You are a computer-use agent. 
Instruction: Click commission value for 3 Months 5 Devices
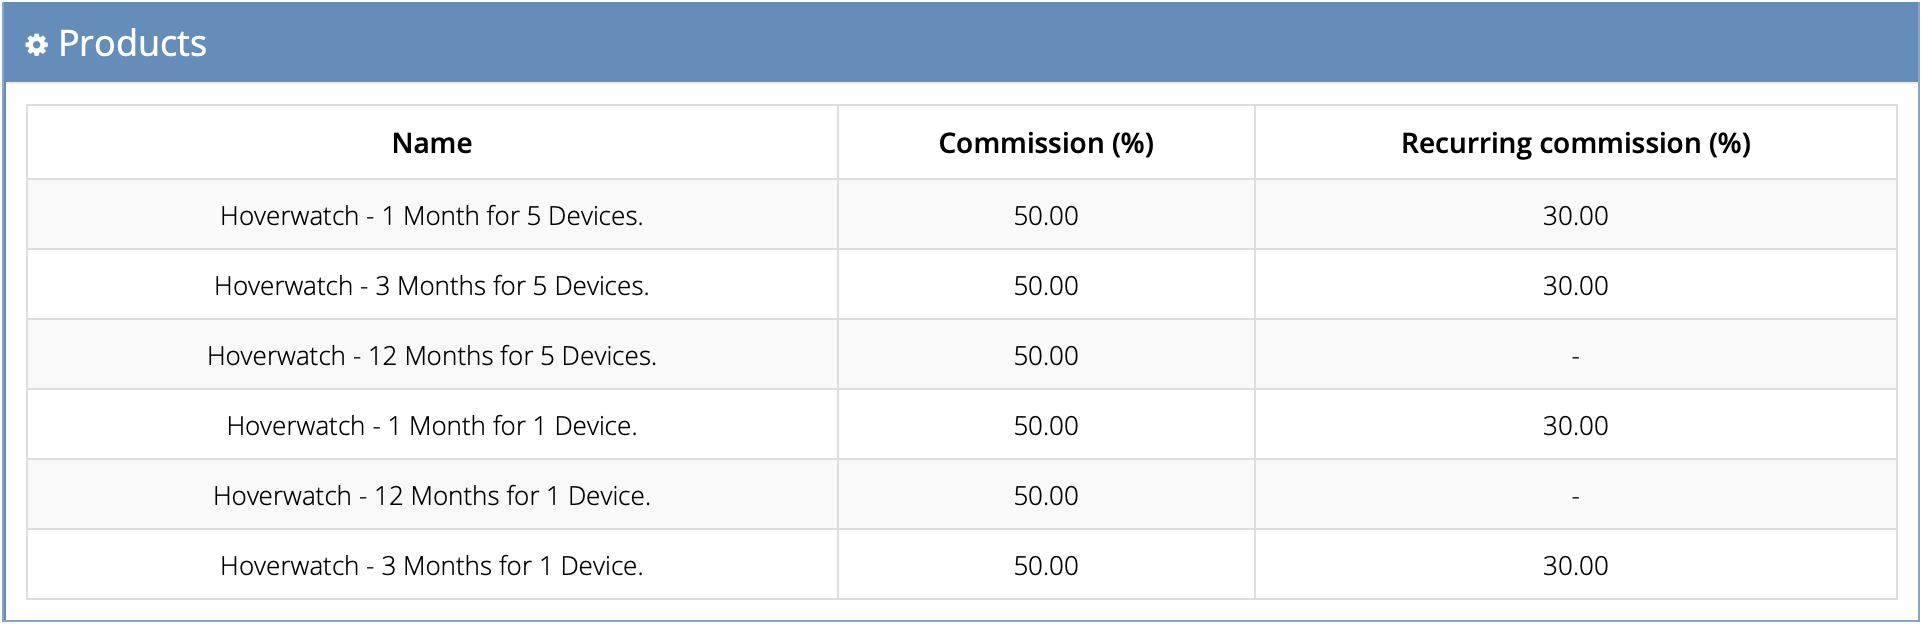click(x=1046, y=286)
